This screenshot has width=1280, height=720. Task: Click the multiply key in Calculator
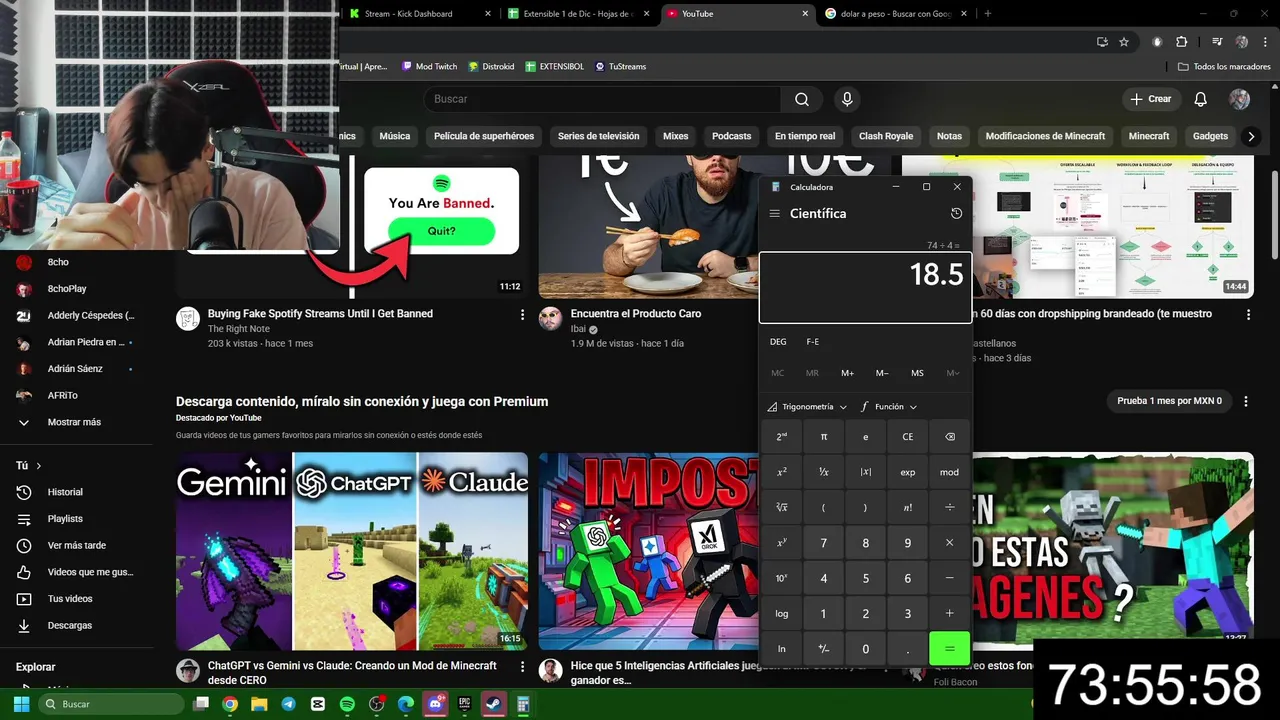click(950, 543)
